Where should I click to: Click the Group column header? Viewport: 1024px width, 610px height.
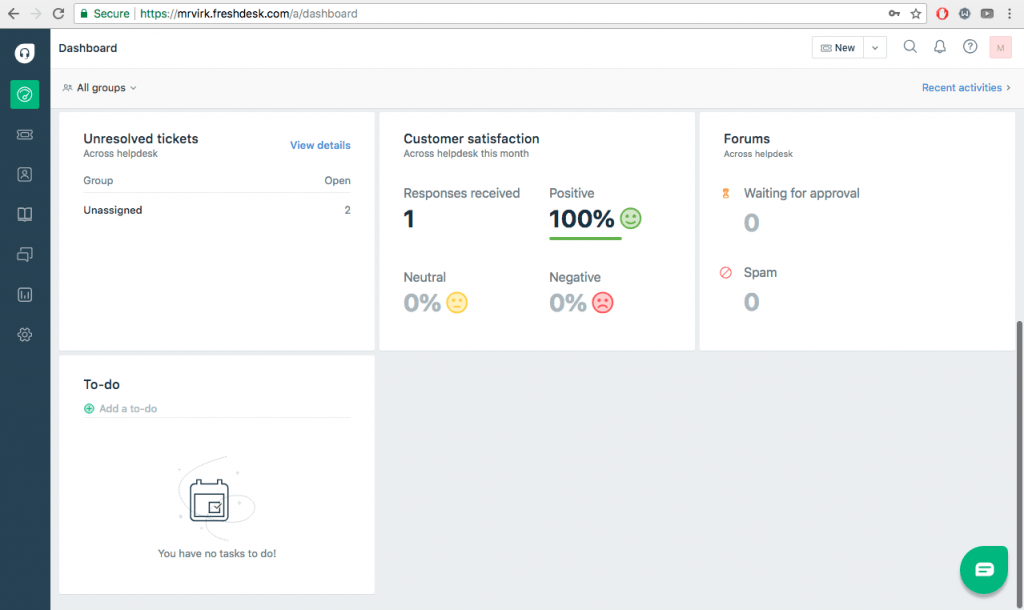coord(98,180)
